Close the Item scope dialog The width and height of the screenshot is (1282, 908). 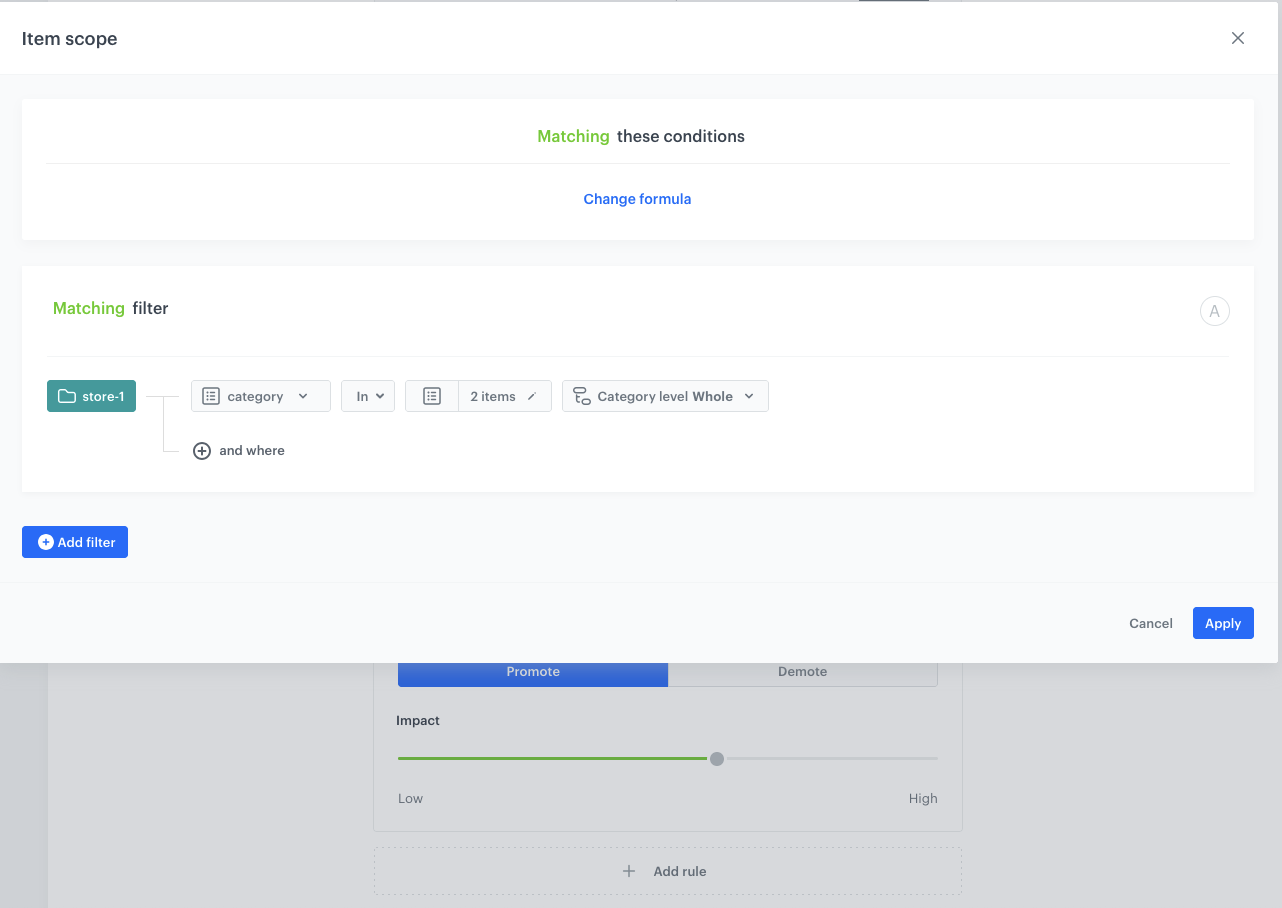(x=1238, y=38)
